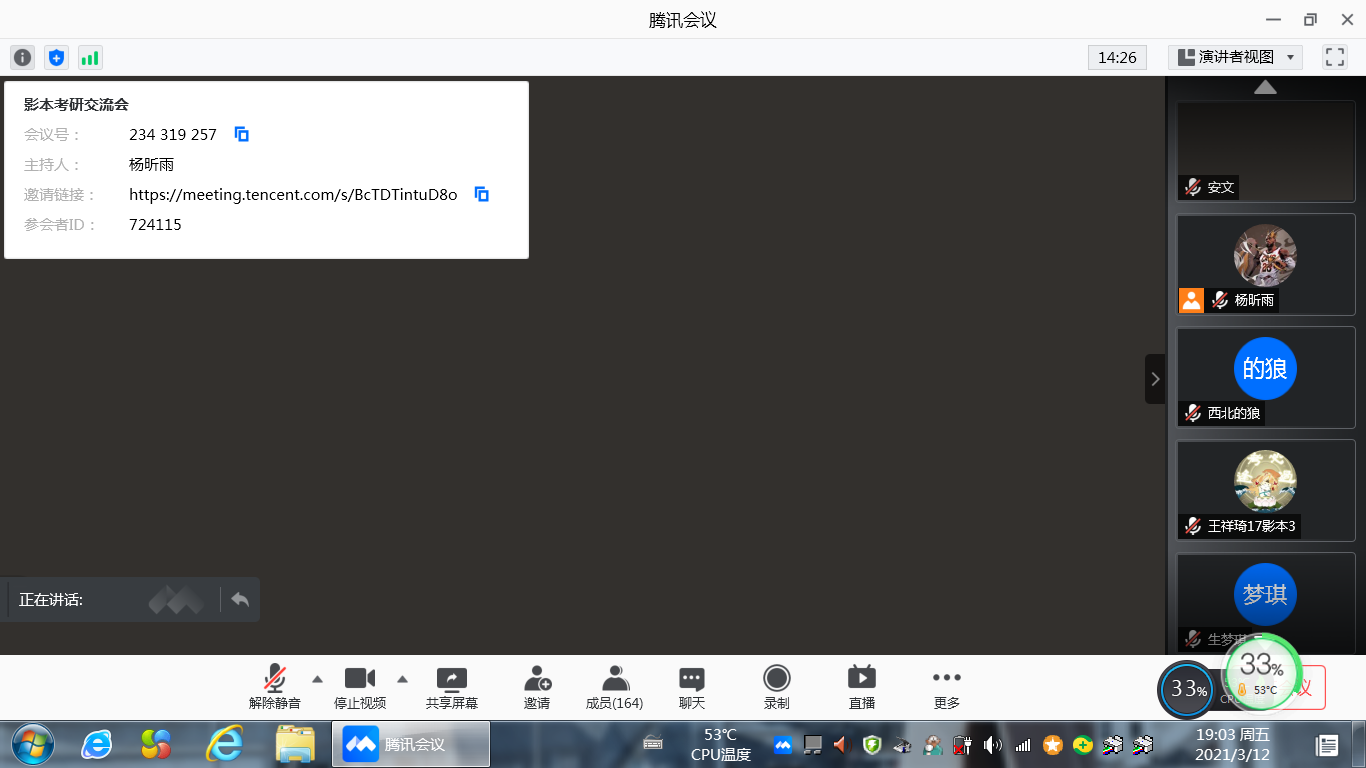Click muted mic icon beside 王祥琦17影本3
This screenshot has height=768, width=1366.
click(1192, 526)
